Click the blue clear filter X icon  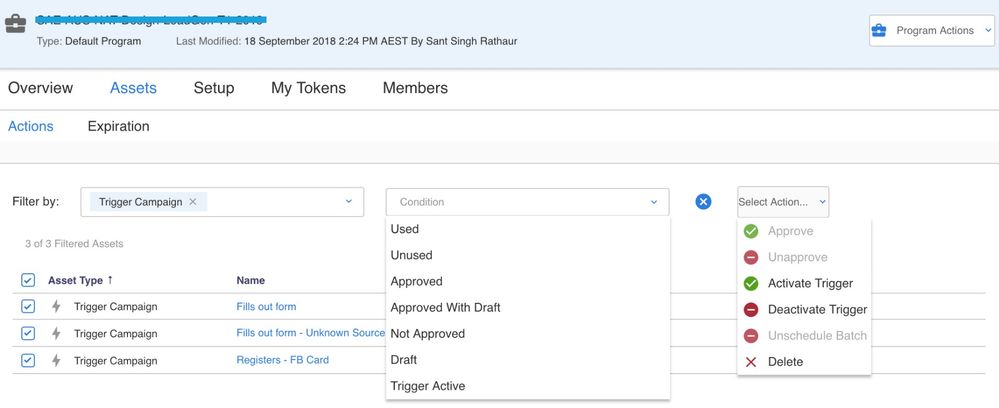703,202
